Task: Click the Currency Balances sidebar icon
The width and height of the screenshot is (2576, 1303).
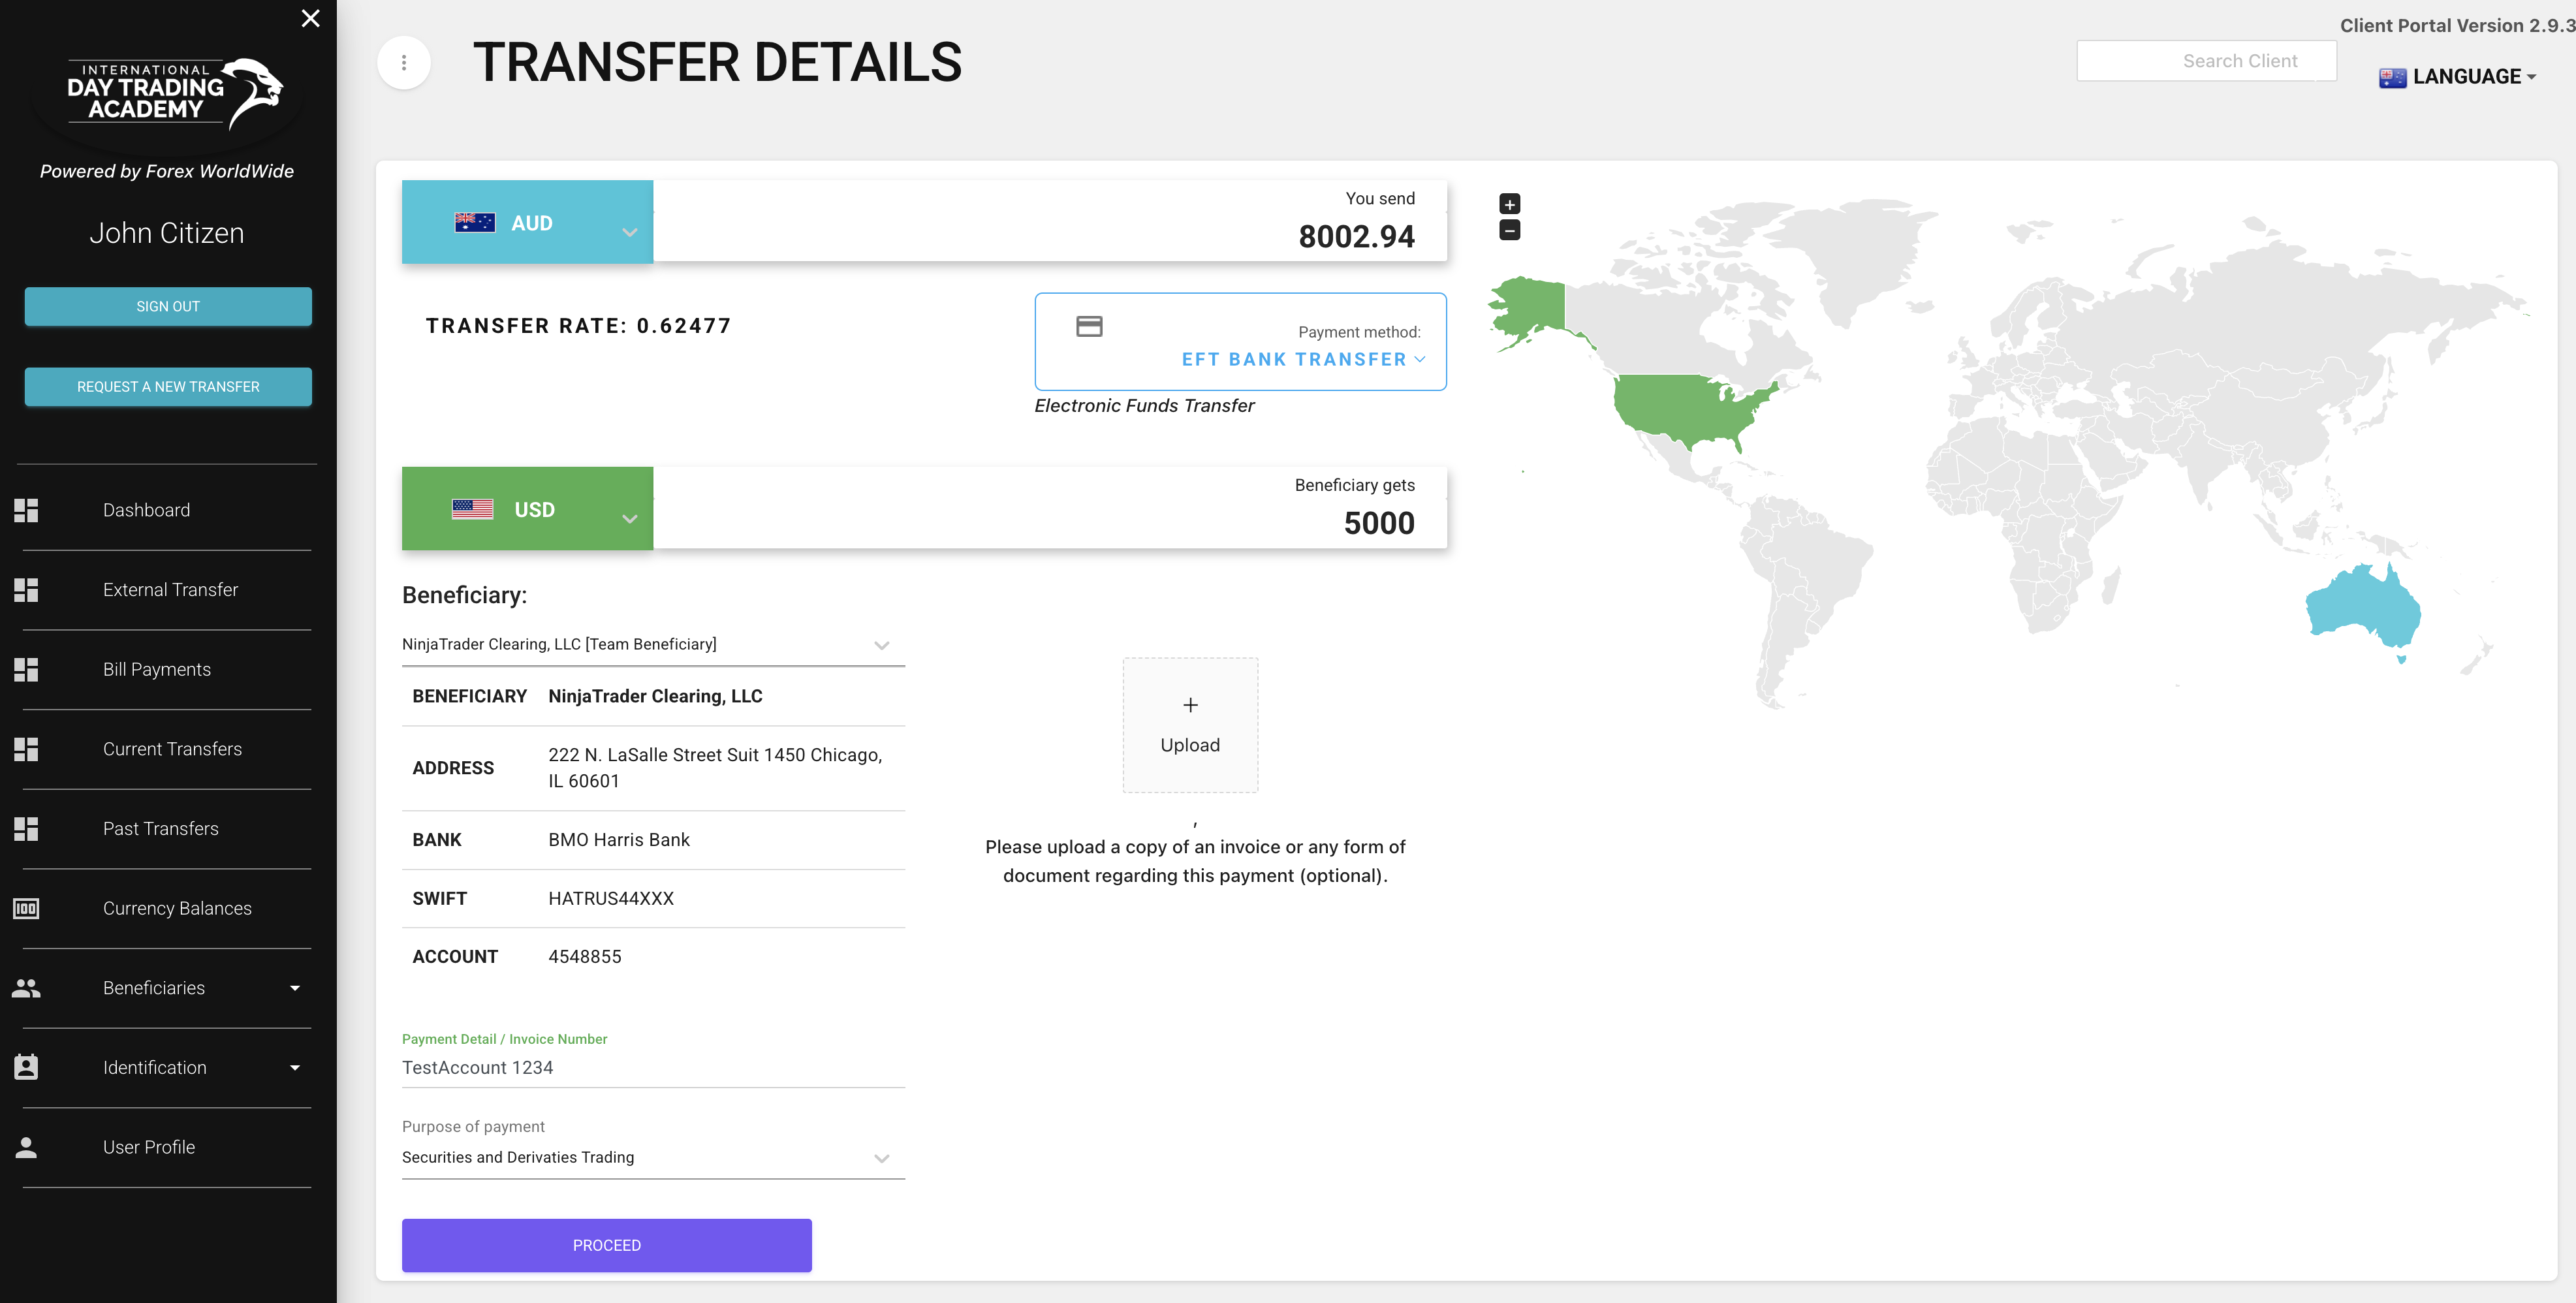Action: coord(26,908)
